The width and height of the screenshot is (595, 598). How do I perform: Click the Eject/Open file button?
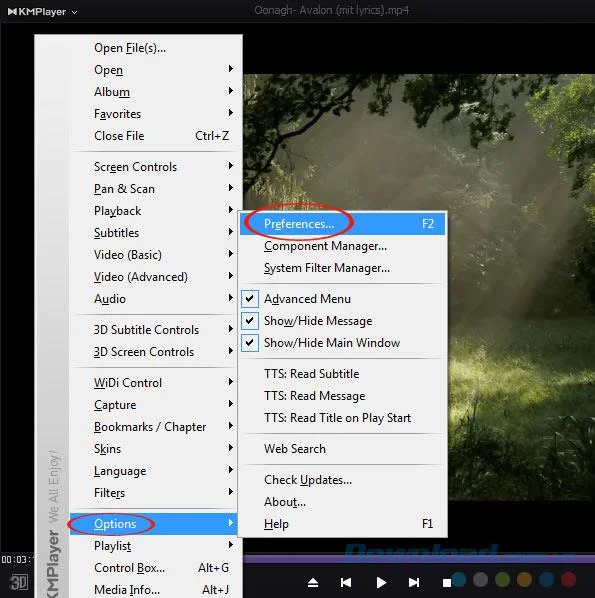pyautogui.click(x=313, y=582)
